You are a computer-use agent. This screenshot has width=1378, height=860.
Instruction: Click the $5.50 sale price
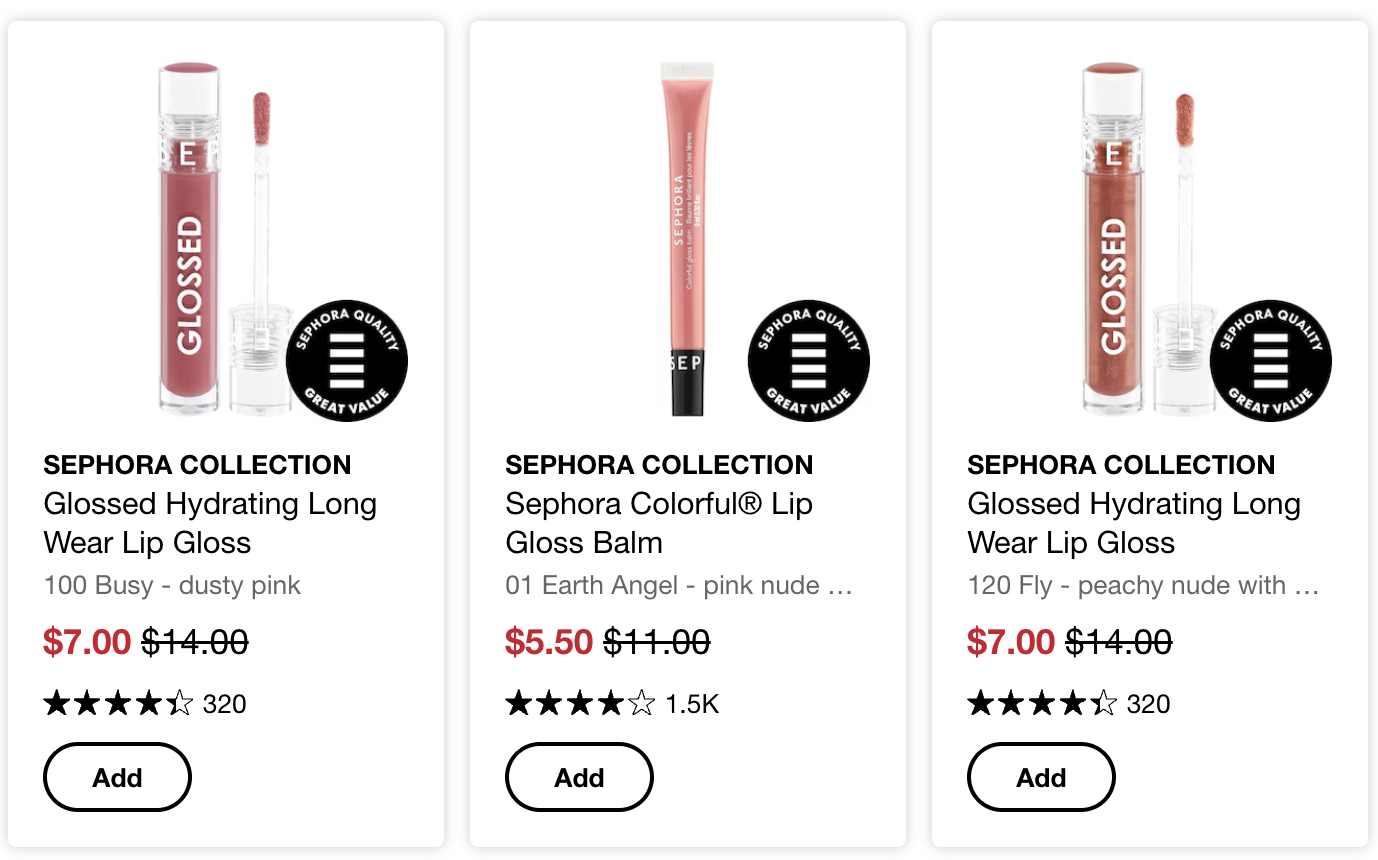pyautogui.click(x=549, y=642)
